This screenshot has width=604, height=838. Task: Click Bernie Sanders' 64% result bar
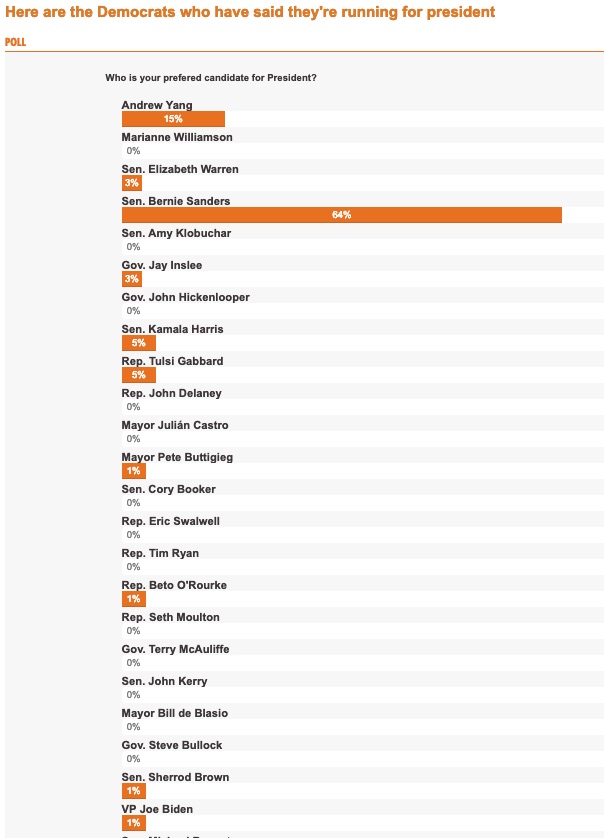click(341, 215)
